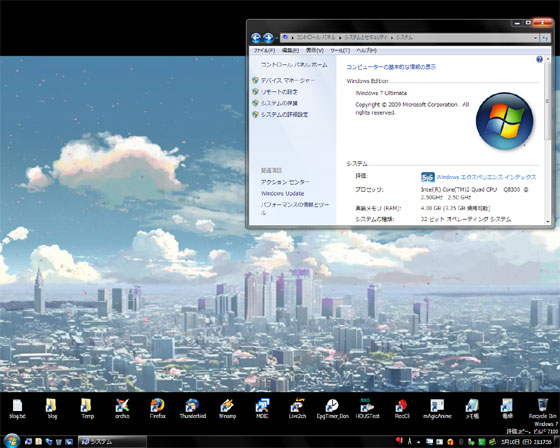Click the scrollbar up arrow in System window

548,59
